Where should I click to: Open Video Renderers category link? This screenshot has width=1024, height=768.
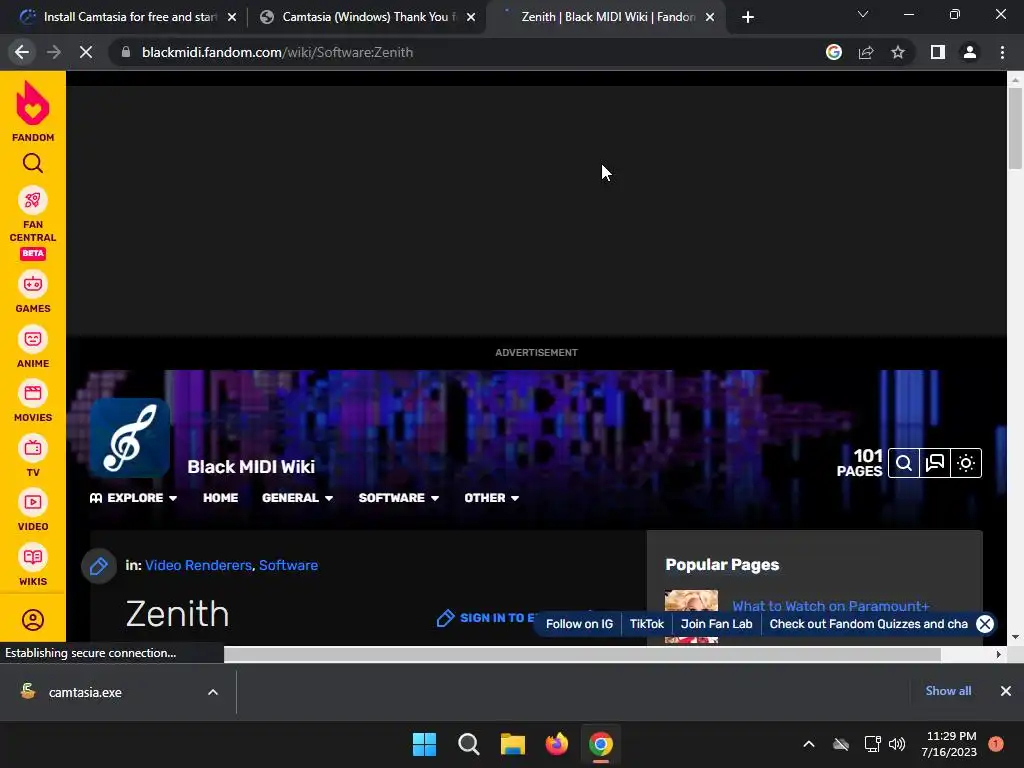198,566
